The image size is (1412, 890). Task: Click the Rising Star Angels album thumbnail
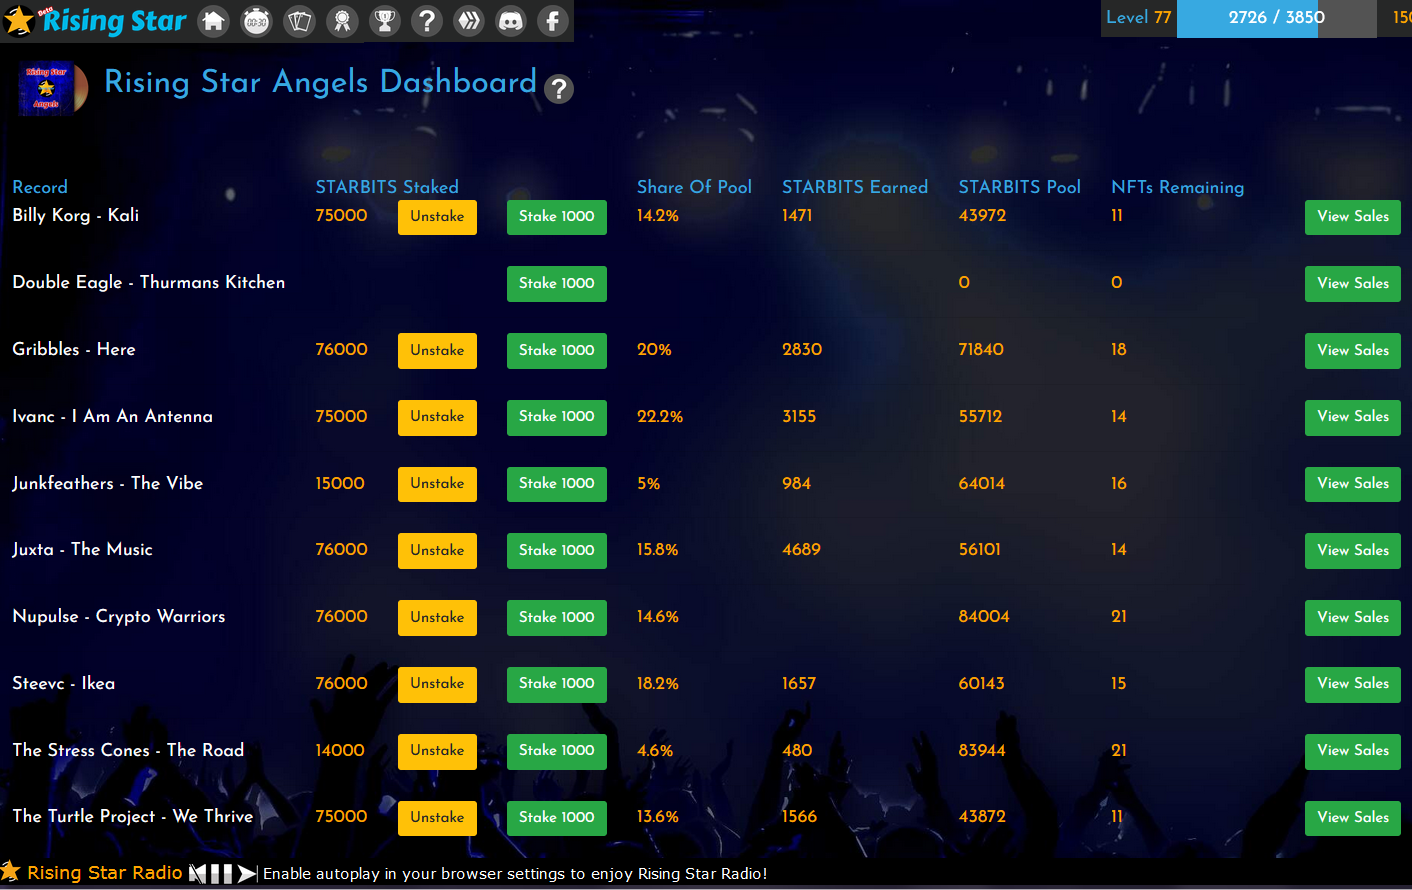coord(52,88)
